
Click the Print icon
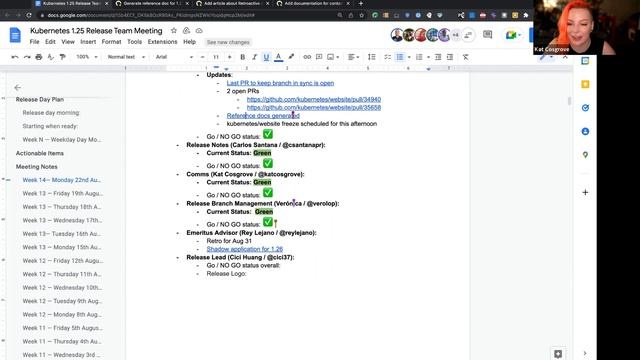point(39,57)
